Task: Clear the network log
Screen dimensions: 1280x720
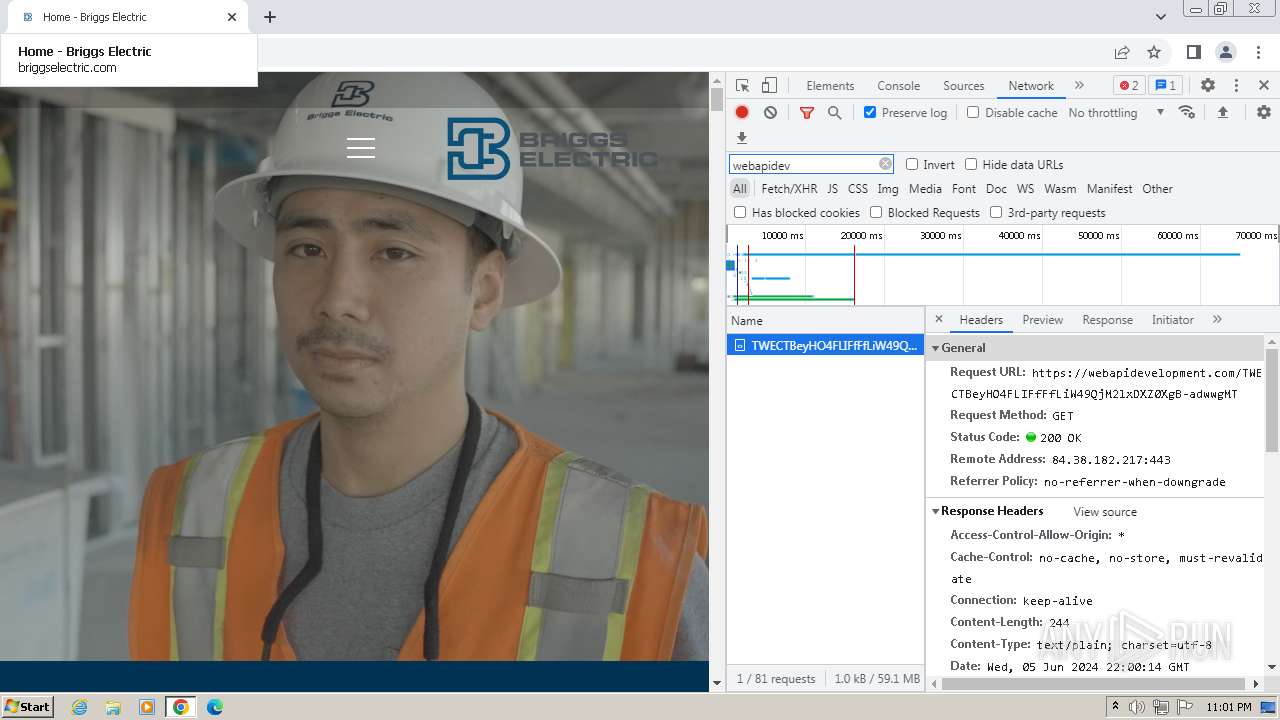Action: pyautogui.click(x=770, y=113)
